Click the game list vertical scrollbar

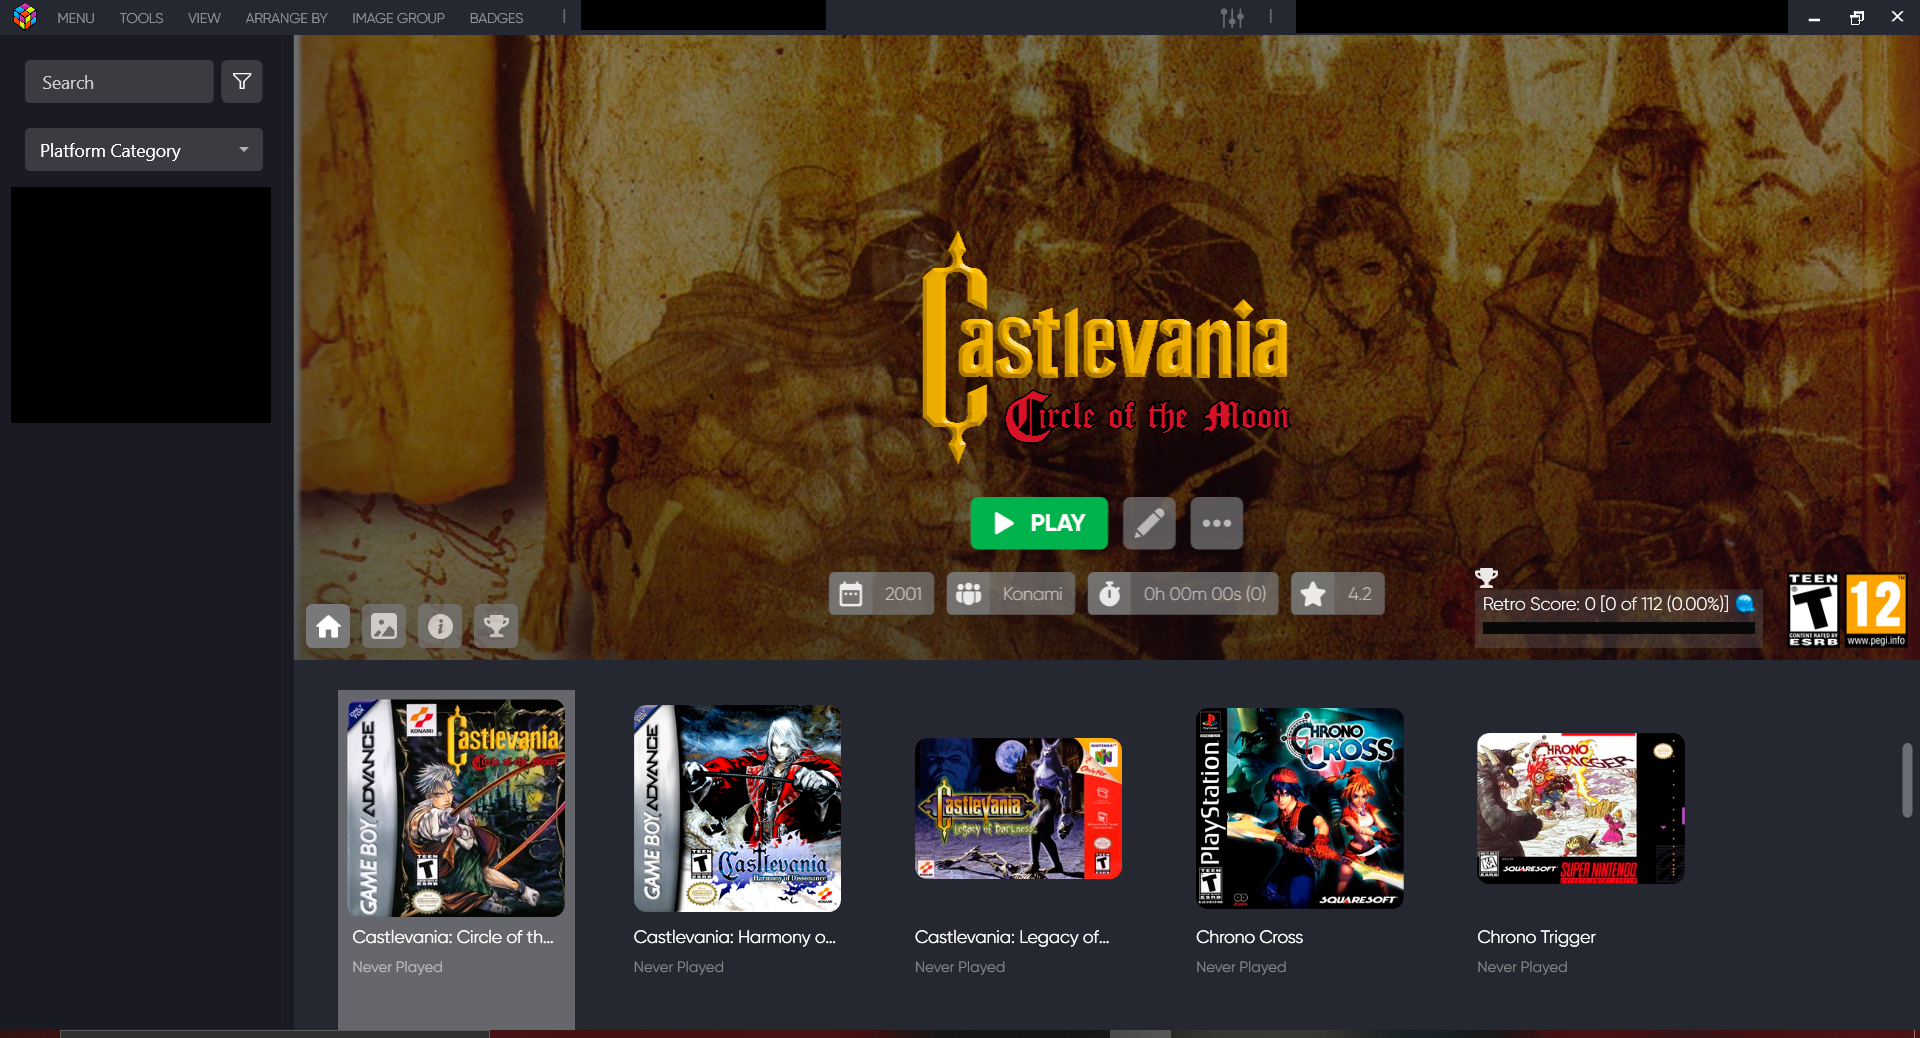(1907, 780)
